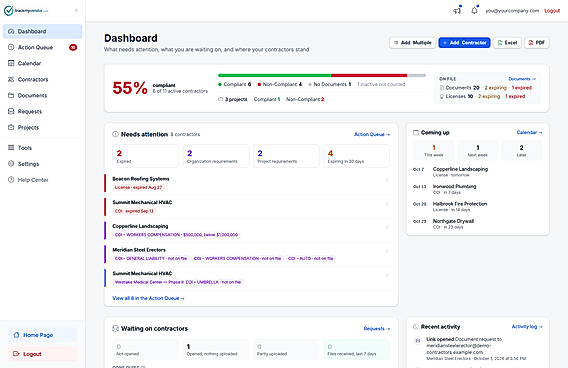The height and width of the screenshot is (368, 568).
Task: Expand chevron on Copperline Landscaping attention row
Action: point(387,227)
